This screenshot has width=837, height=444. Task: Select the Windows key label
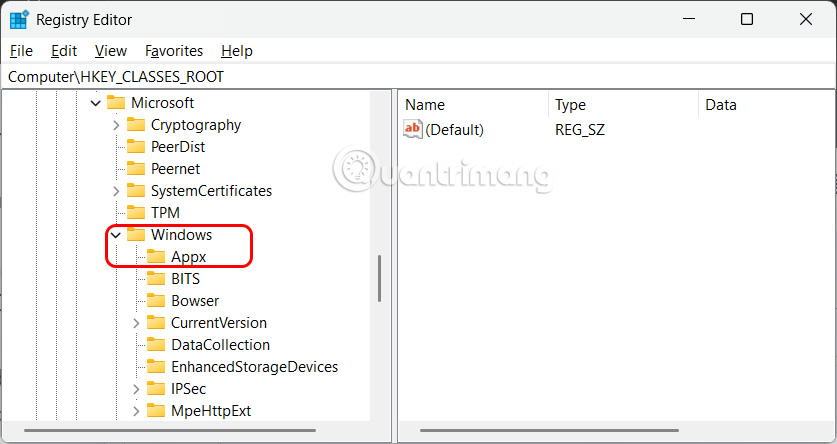[181, 235]
